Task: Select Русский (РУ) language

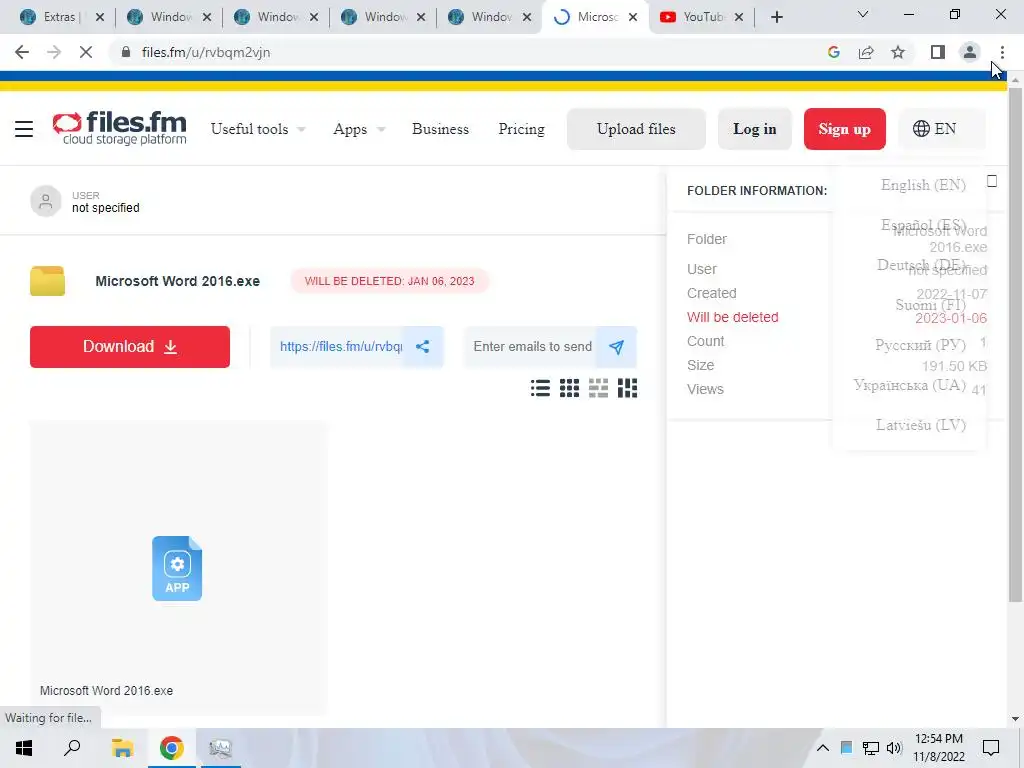Action: pyautogui.click(x=920, y=345)
